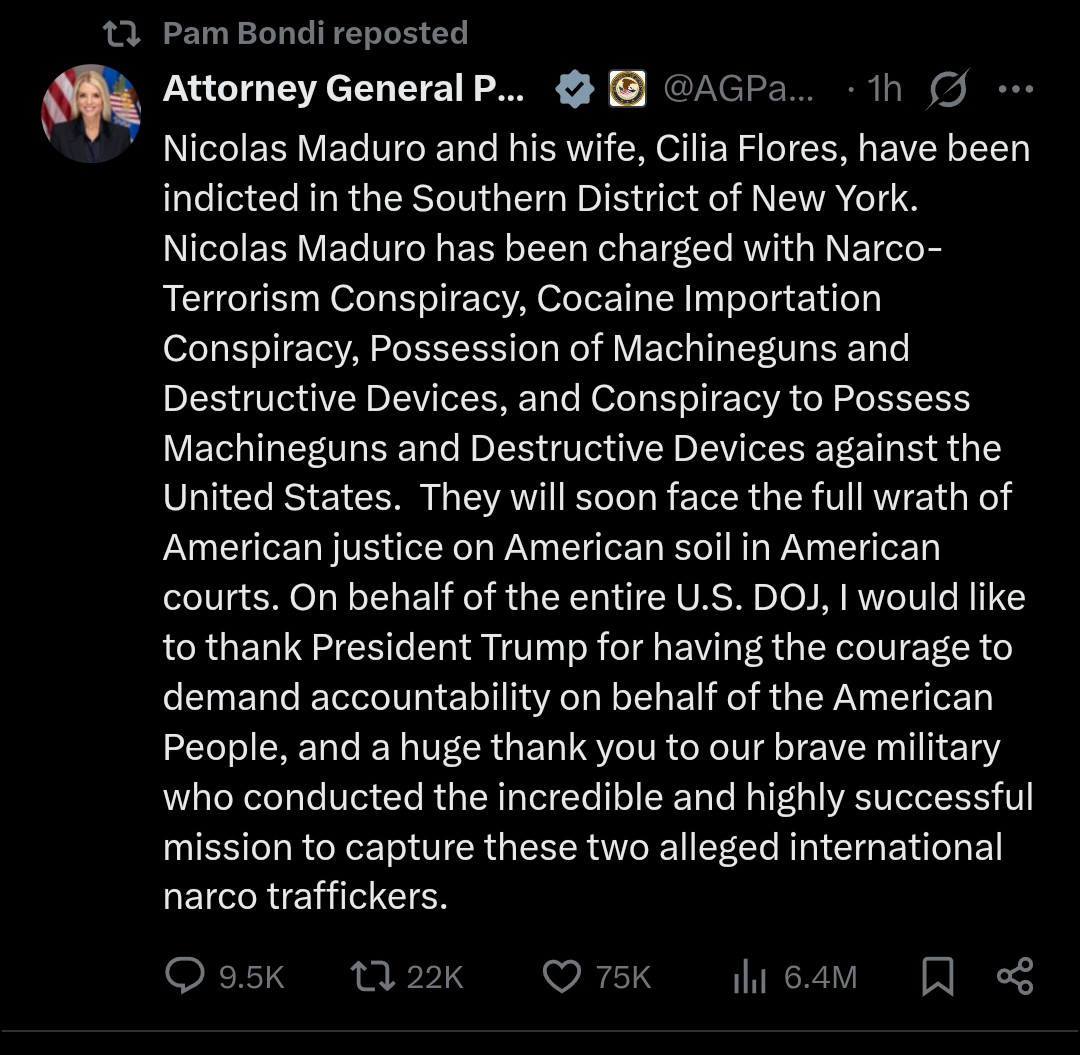
Task: Click "Pam Bondi reposted" label
Action: click(315, 33)
